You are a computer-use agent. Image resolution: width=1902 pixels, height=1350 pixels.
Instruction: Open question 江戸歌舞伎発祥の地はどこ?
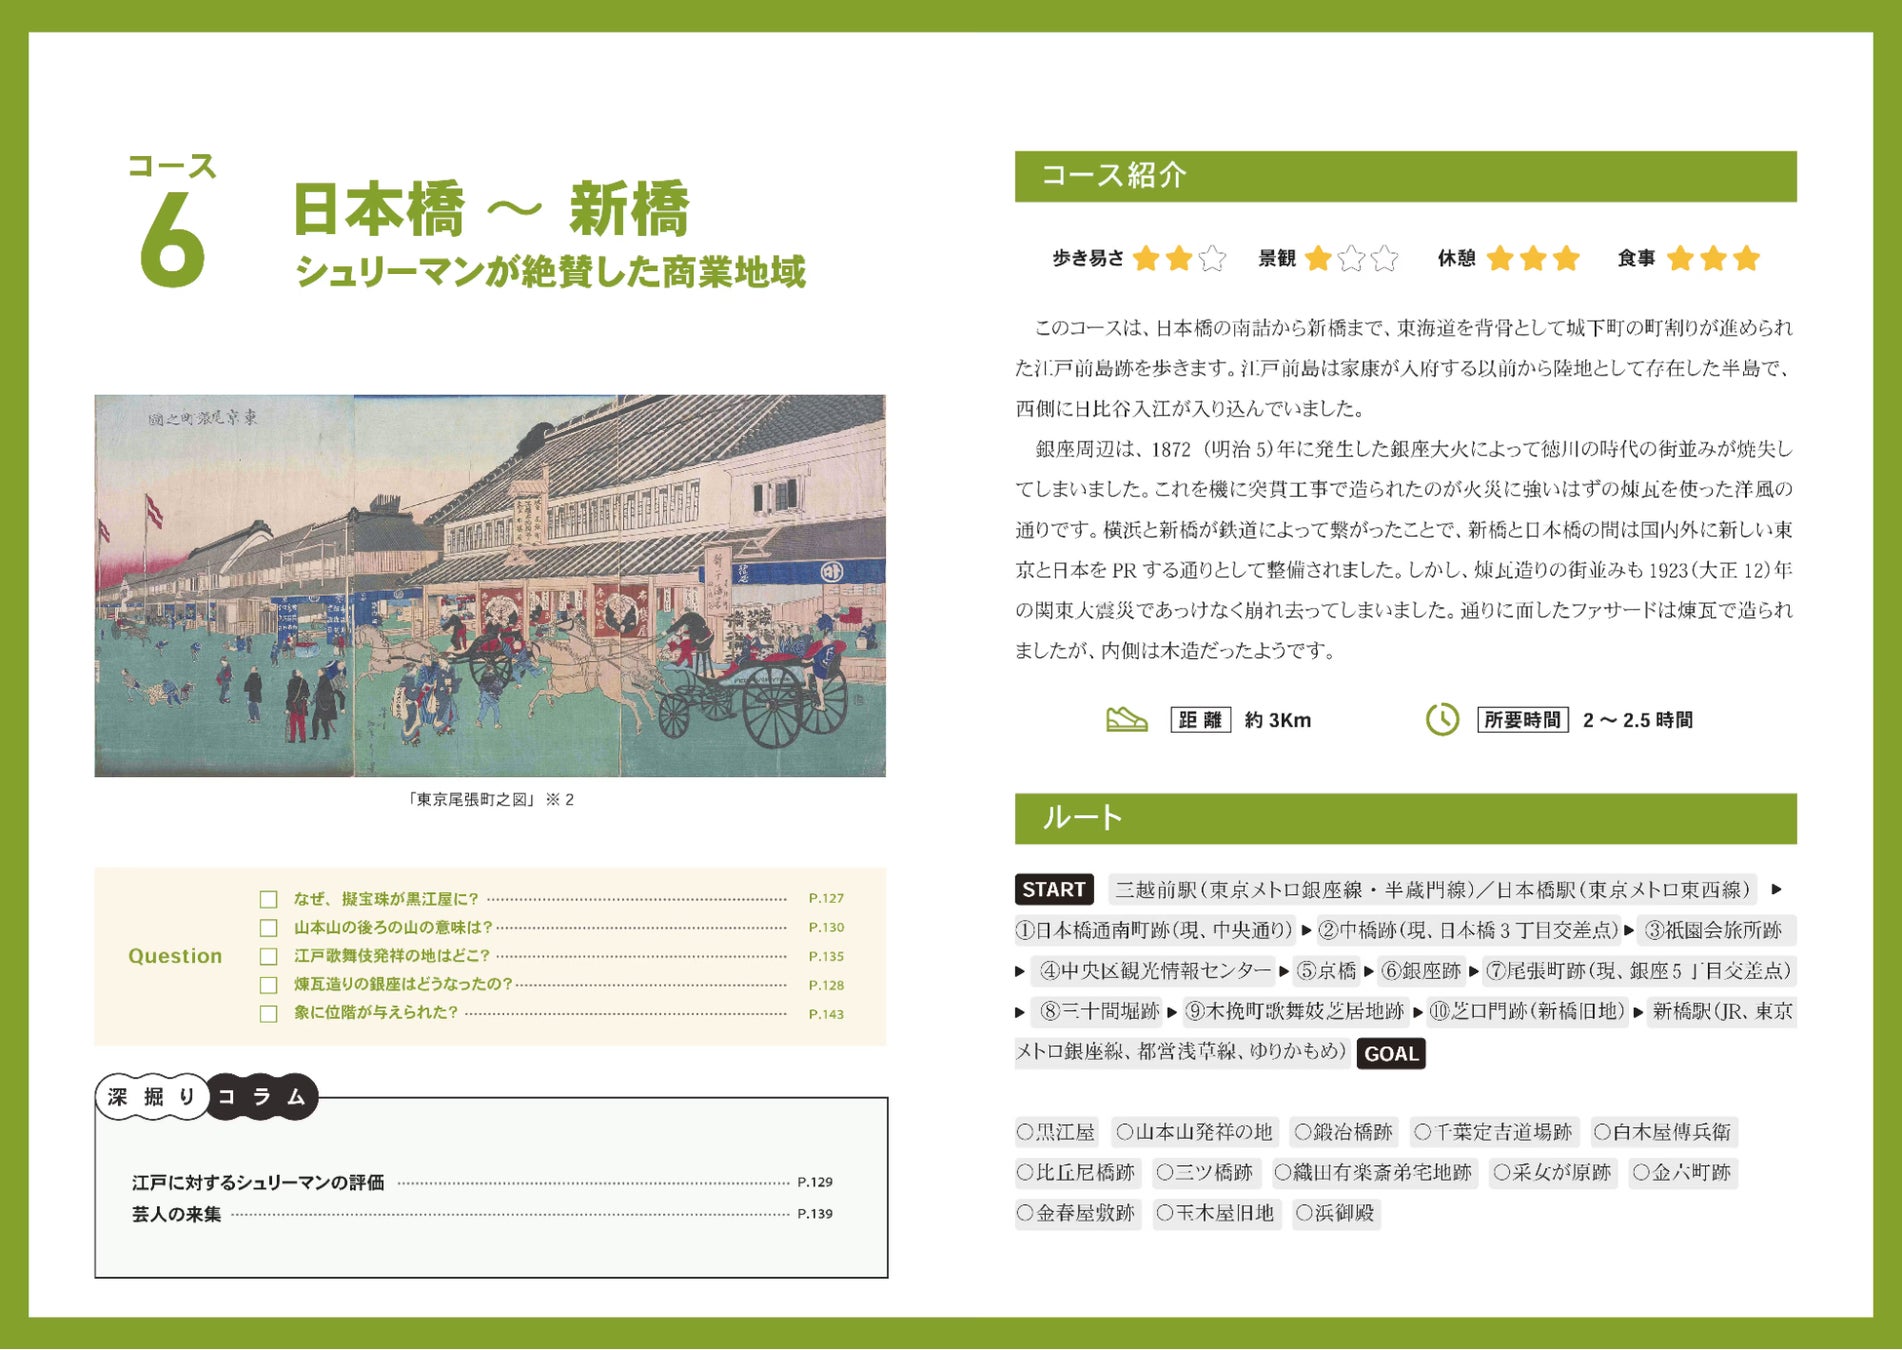coord(392,957)
